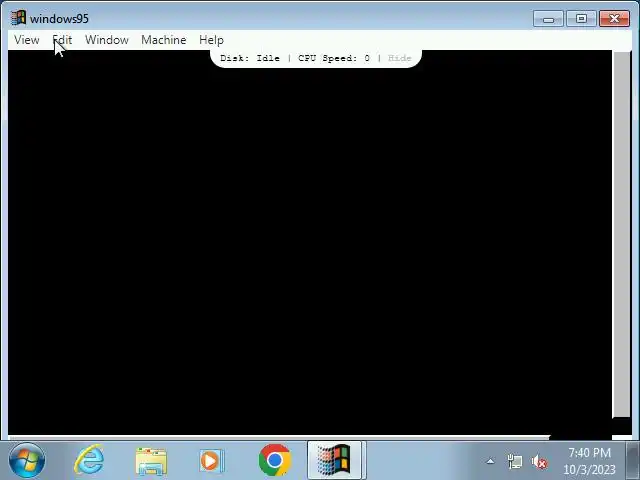This screenshot has height=480, width=640.
Task: Open the Help menu
Action: [211, 40]
